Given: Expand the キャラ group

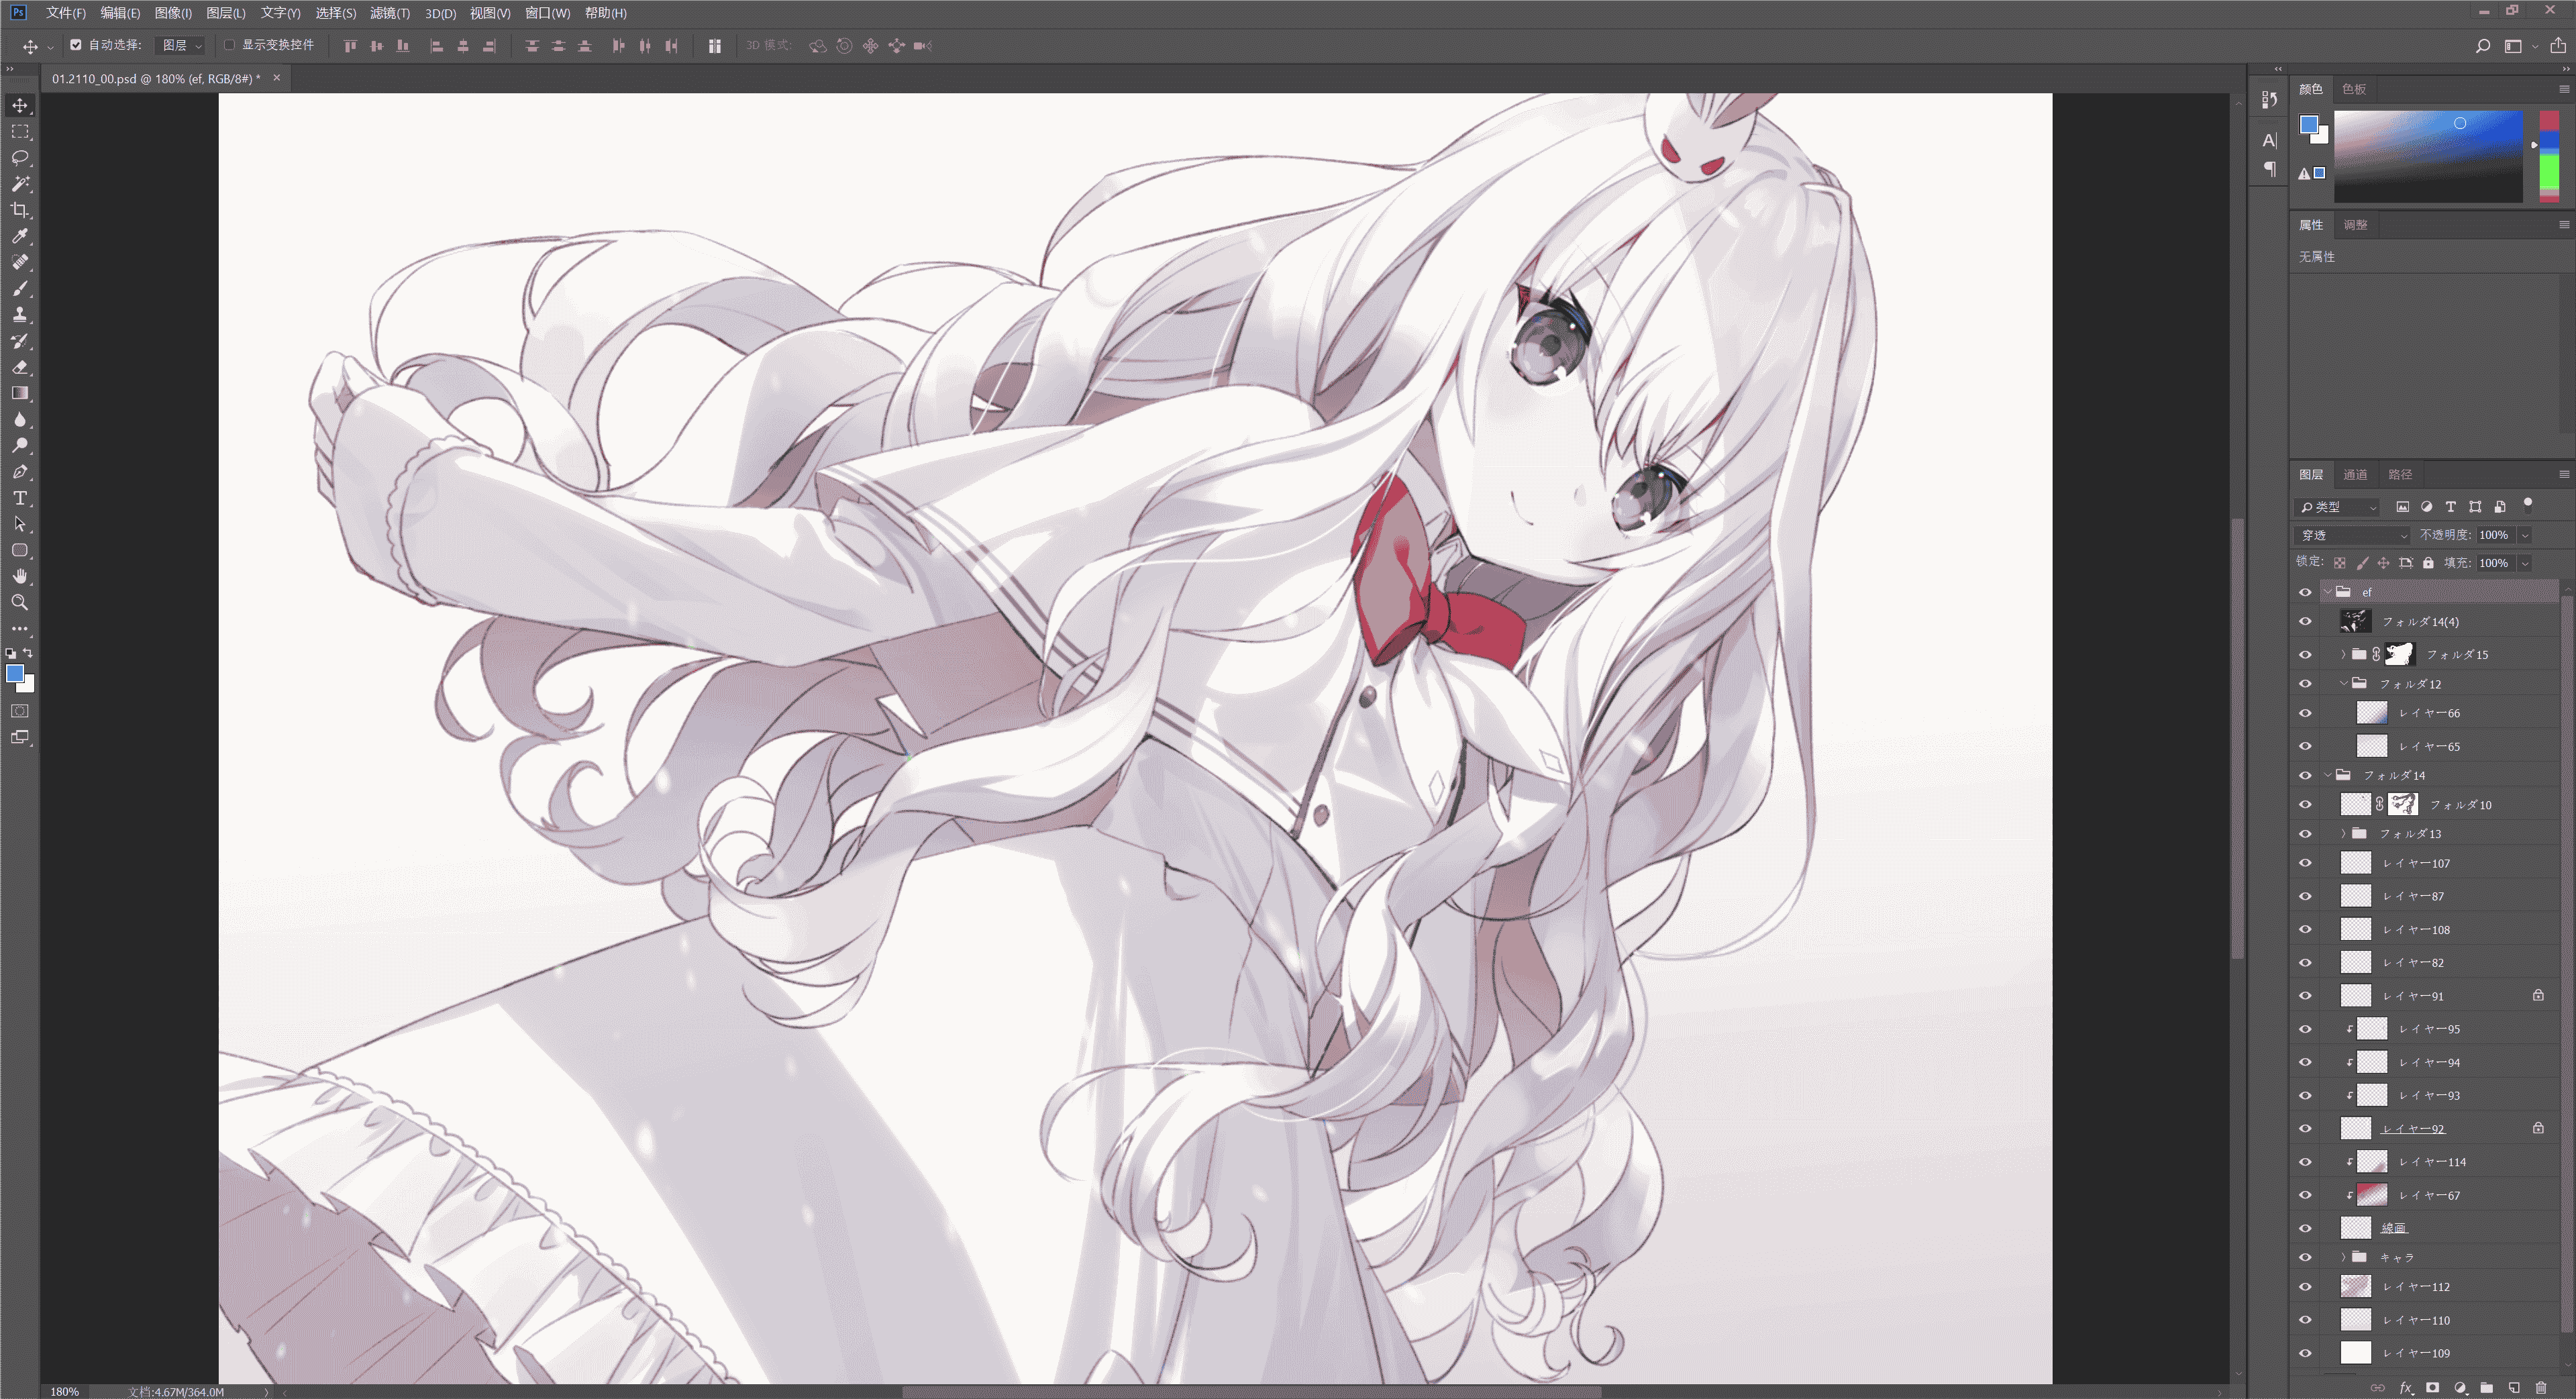Looking at the screenshot, I should click(2343, 1257).
